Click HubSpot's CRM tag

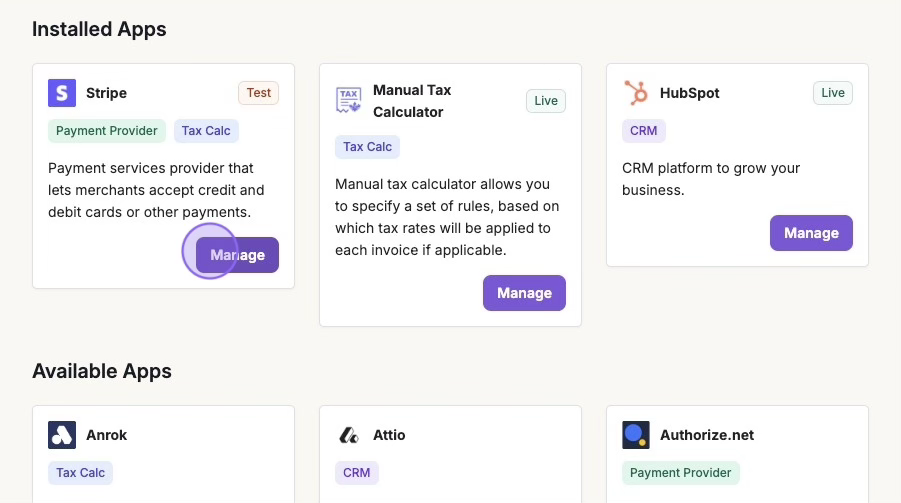coord(644,131)
